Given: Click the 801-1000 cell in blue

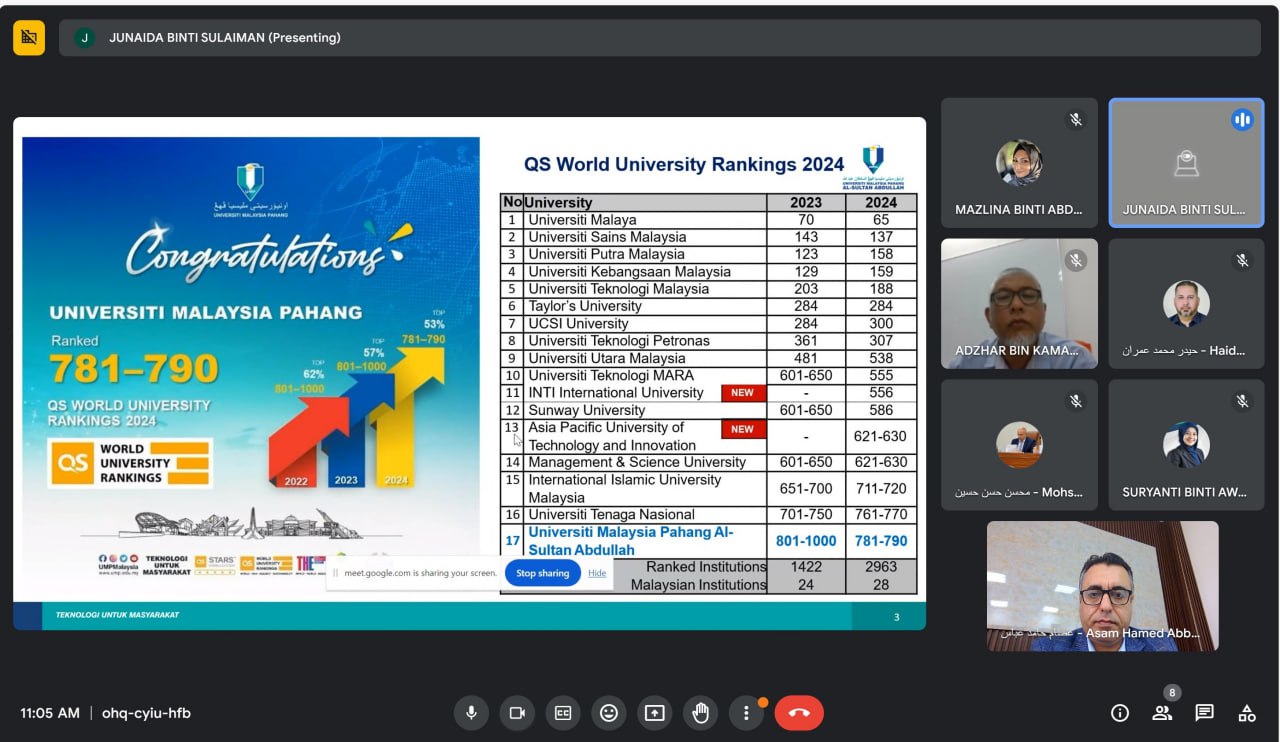Looking at the screenshot, I should (x=806, y=541).
